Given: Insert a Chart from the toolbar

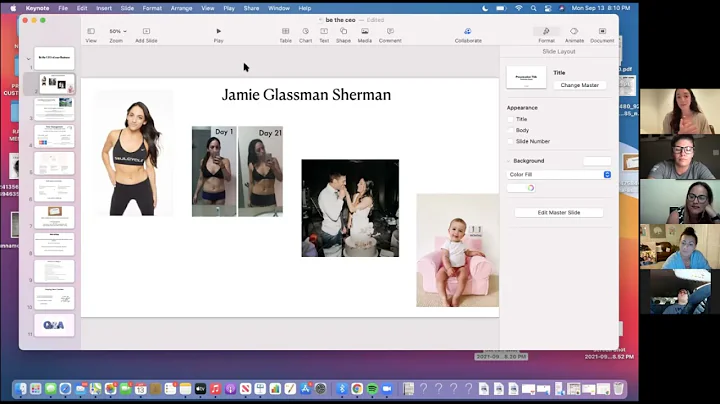Looking at the screenshot, I should 305,31.
